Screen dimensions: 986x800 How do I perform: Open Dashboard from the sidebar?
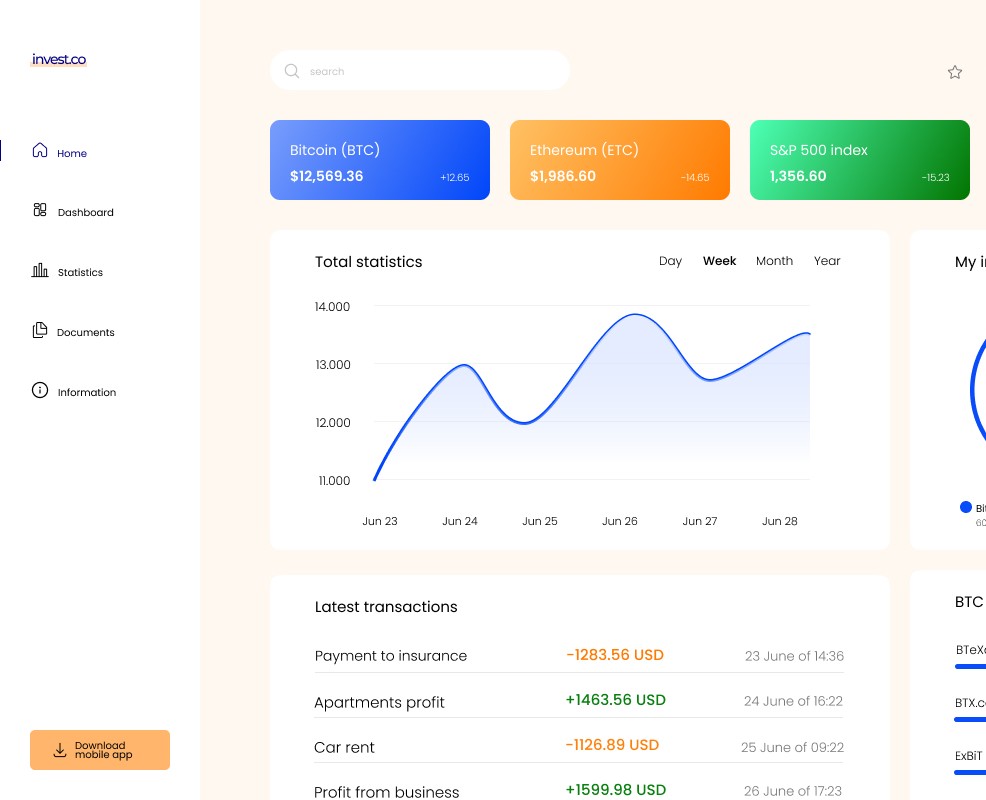point(86,213)
